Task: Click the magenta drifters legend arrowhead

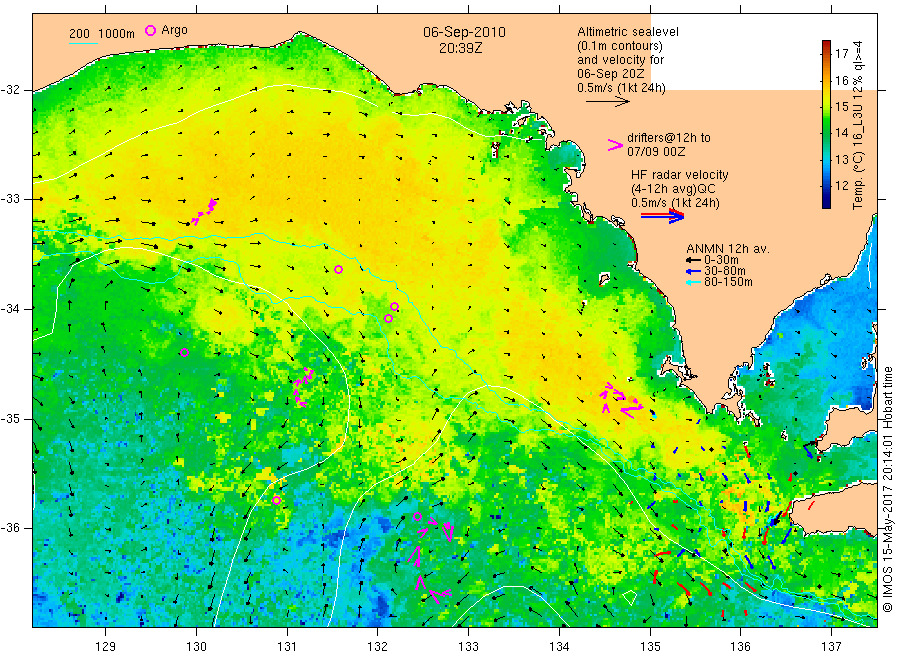Action: click(x=615, y=145)
